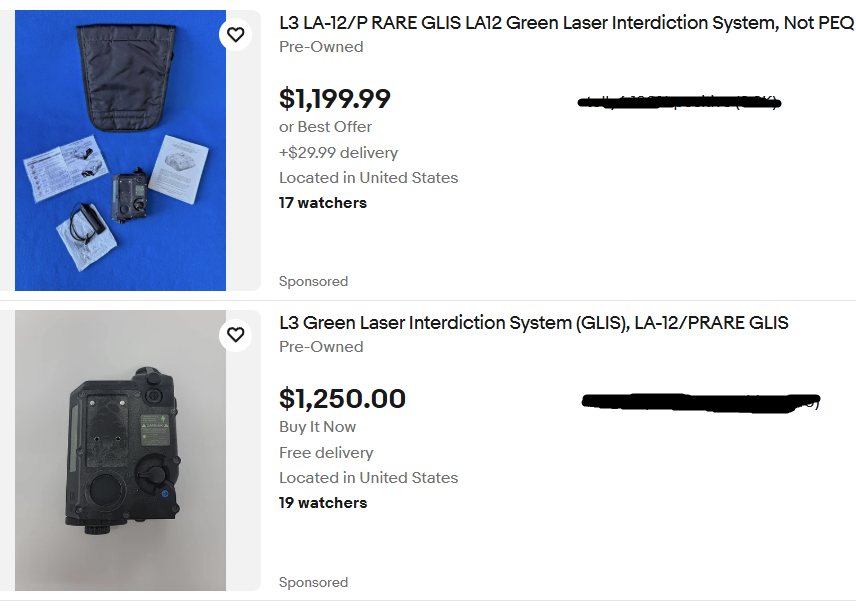Add the $1,199.99 LA-12/P listing to watchlist
856x608 pixels.
tap(235, 34)
